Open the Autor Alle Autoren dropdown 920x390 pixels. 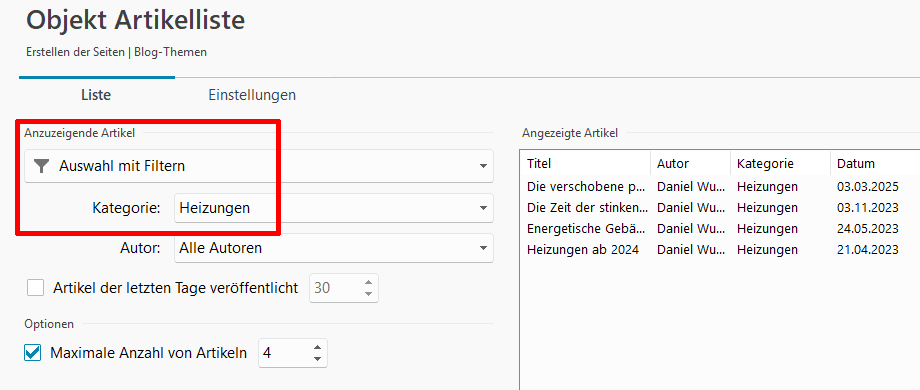coord(334,248)
